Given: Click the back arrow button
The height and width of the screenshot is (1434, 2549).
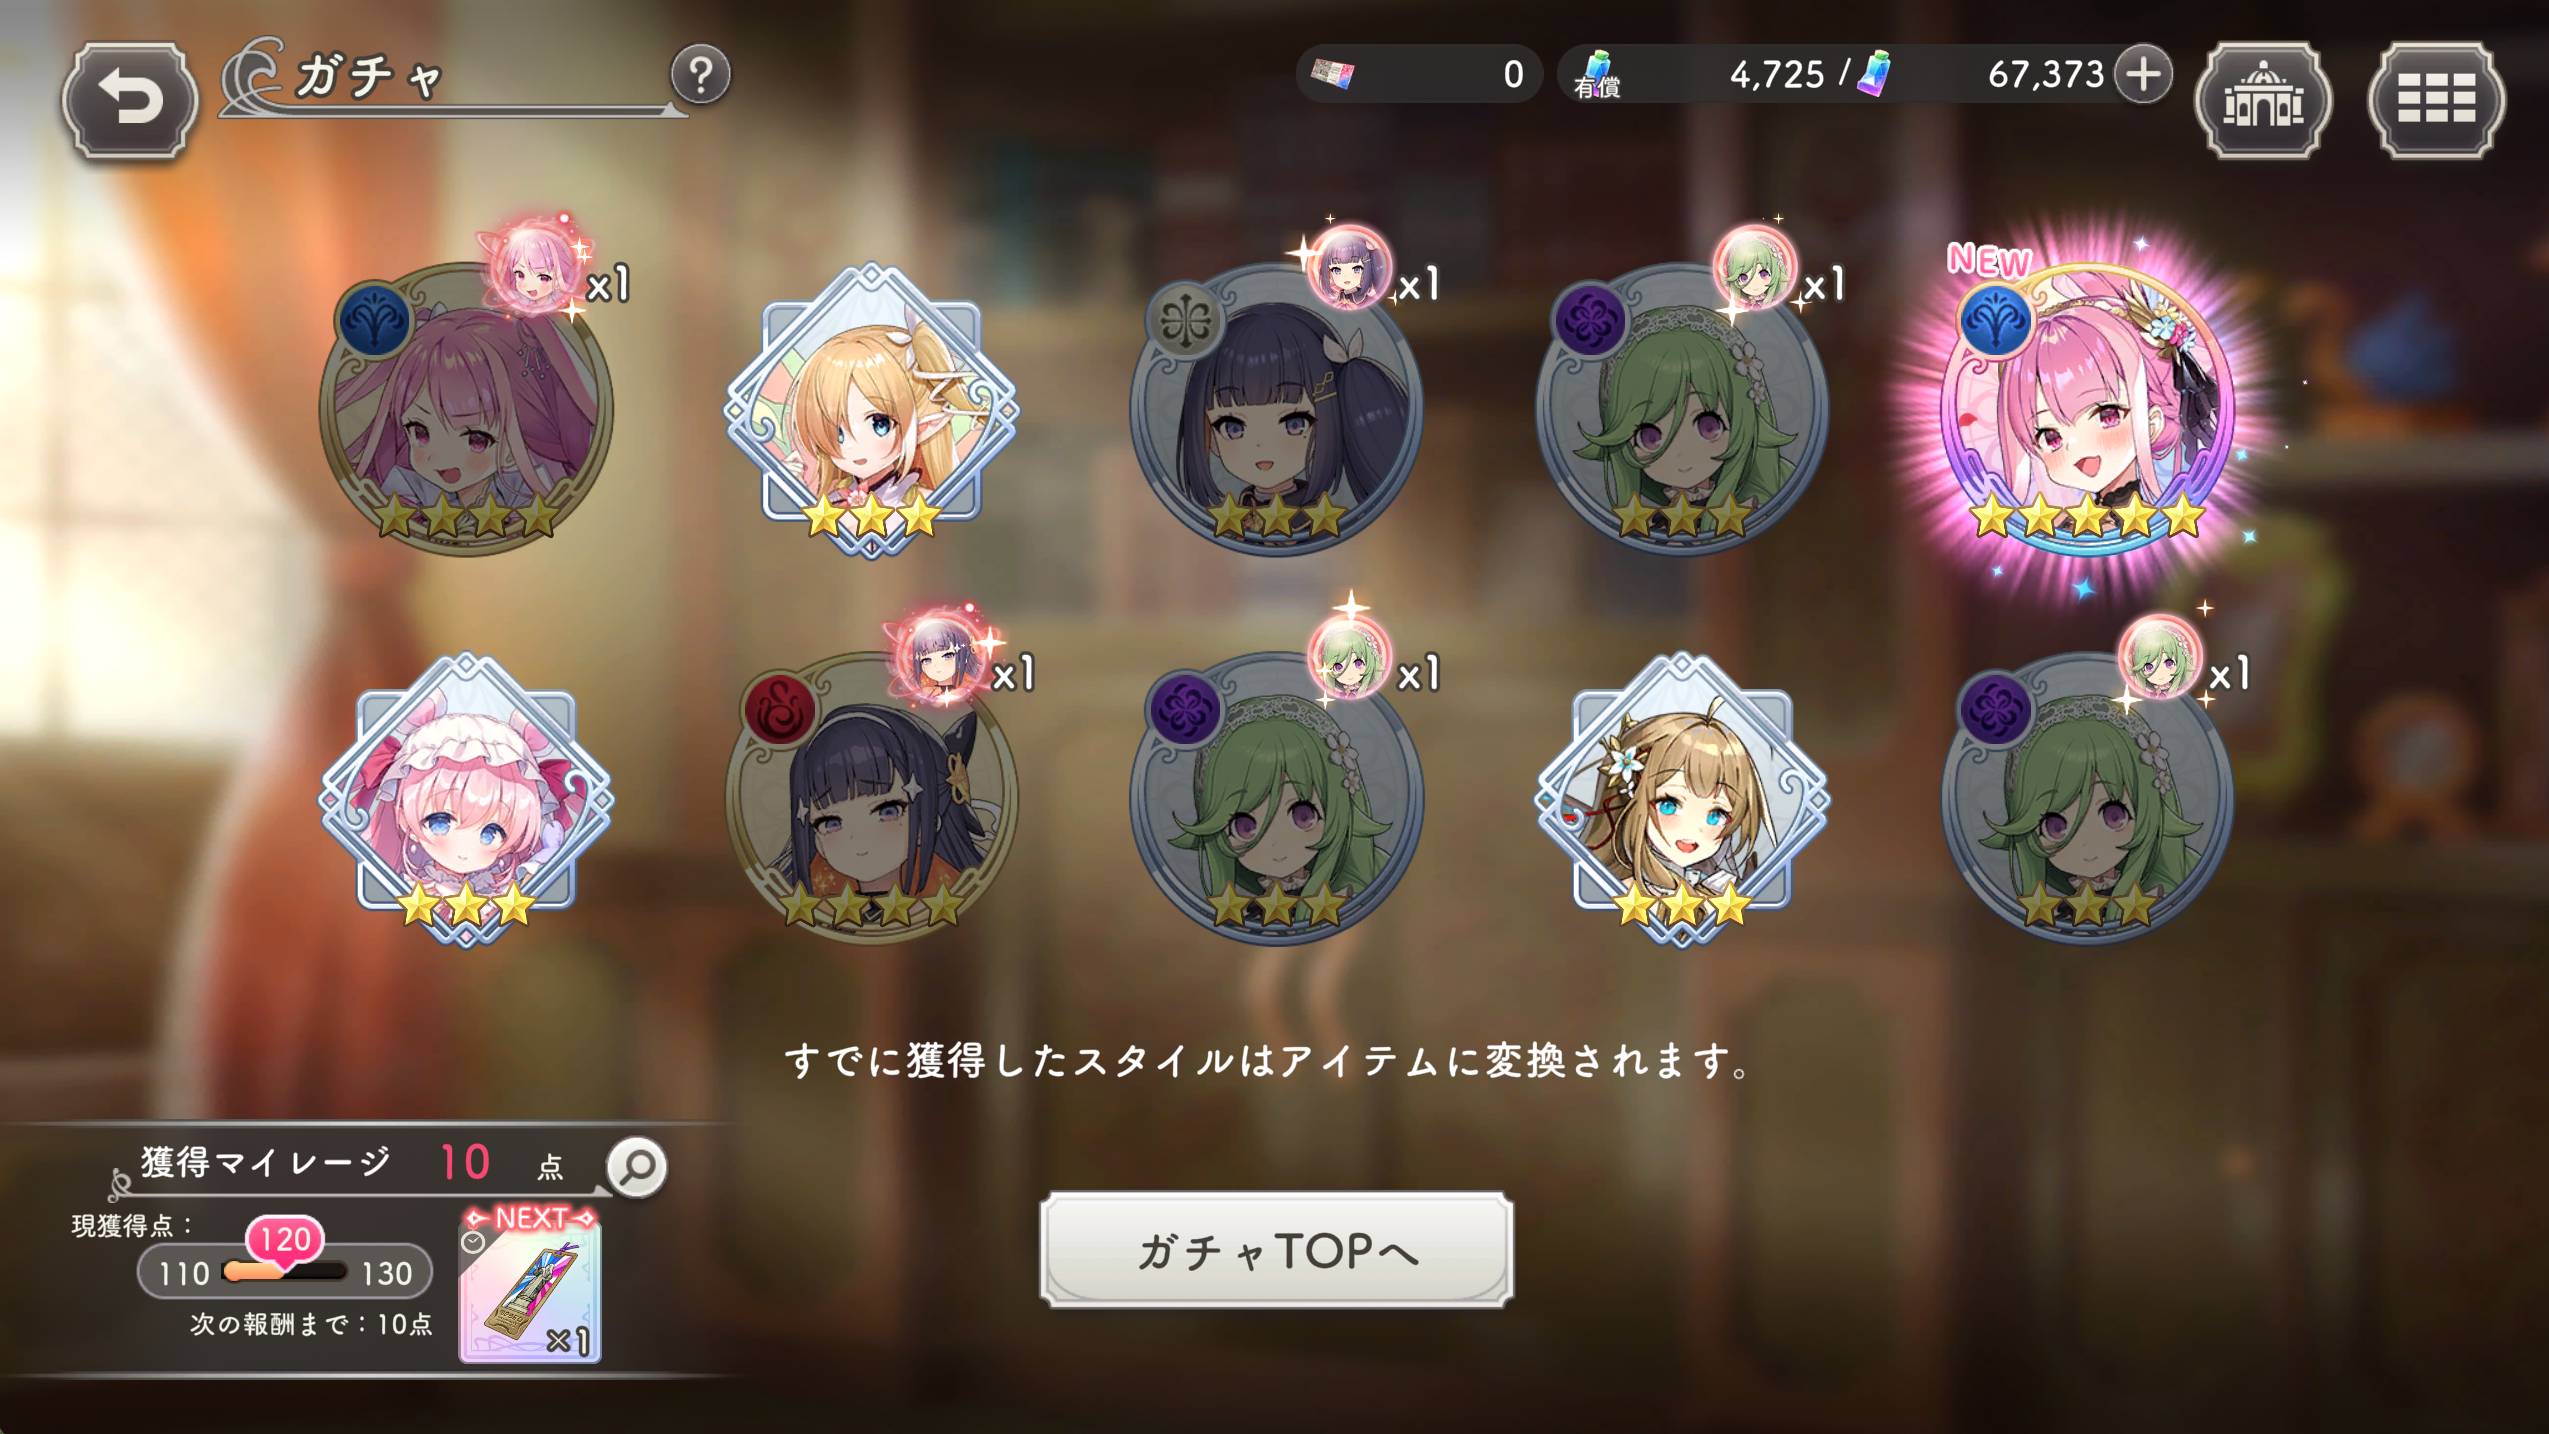Looking at the screenshot, I should 128,100.
